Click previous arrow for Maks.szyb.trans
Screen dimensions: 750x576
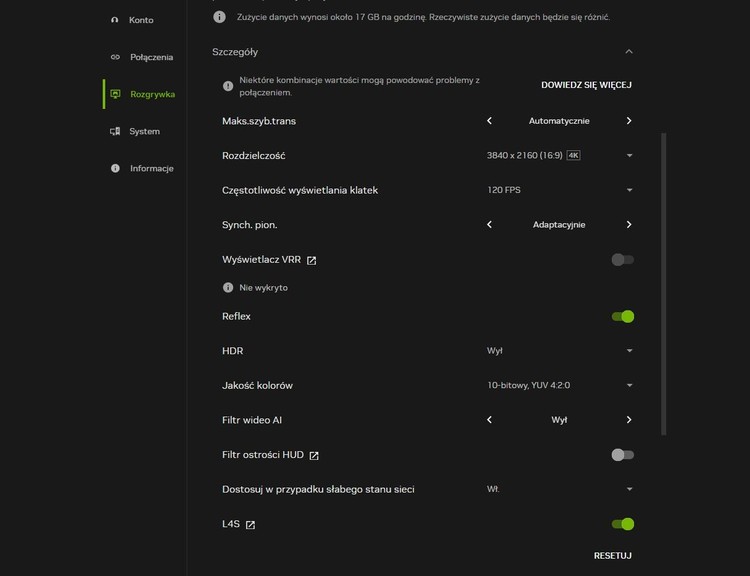[x=489, y=121]
